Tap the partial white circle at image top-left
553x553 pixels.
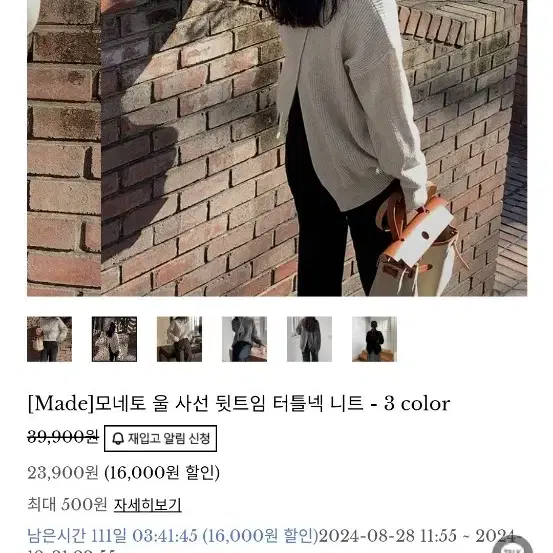pos(34,16)
